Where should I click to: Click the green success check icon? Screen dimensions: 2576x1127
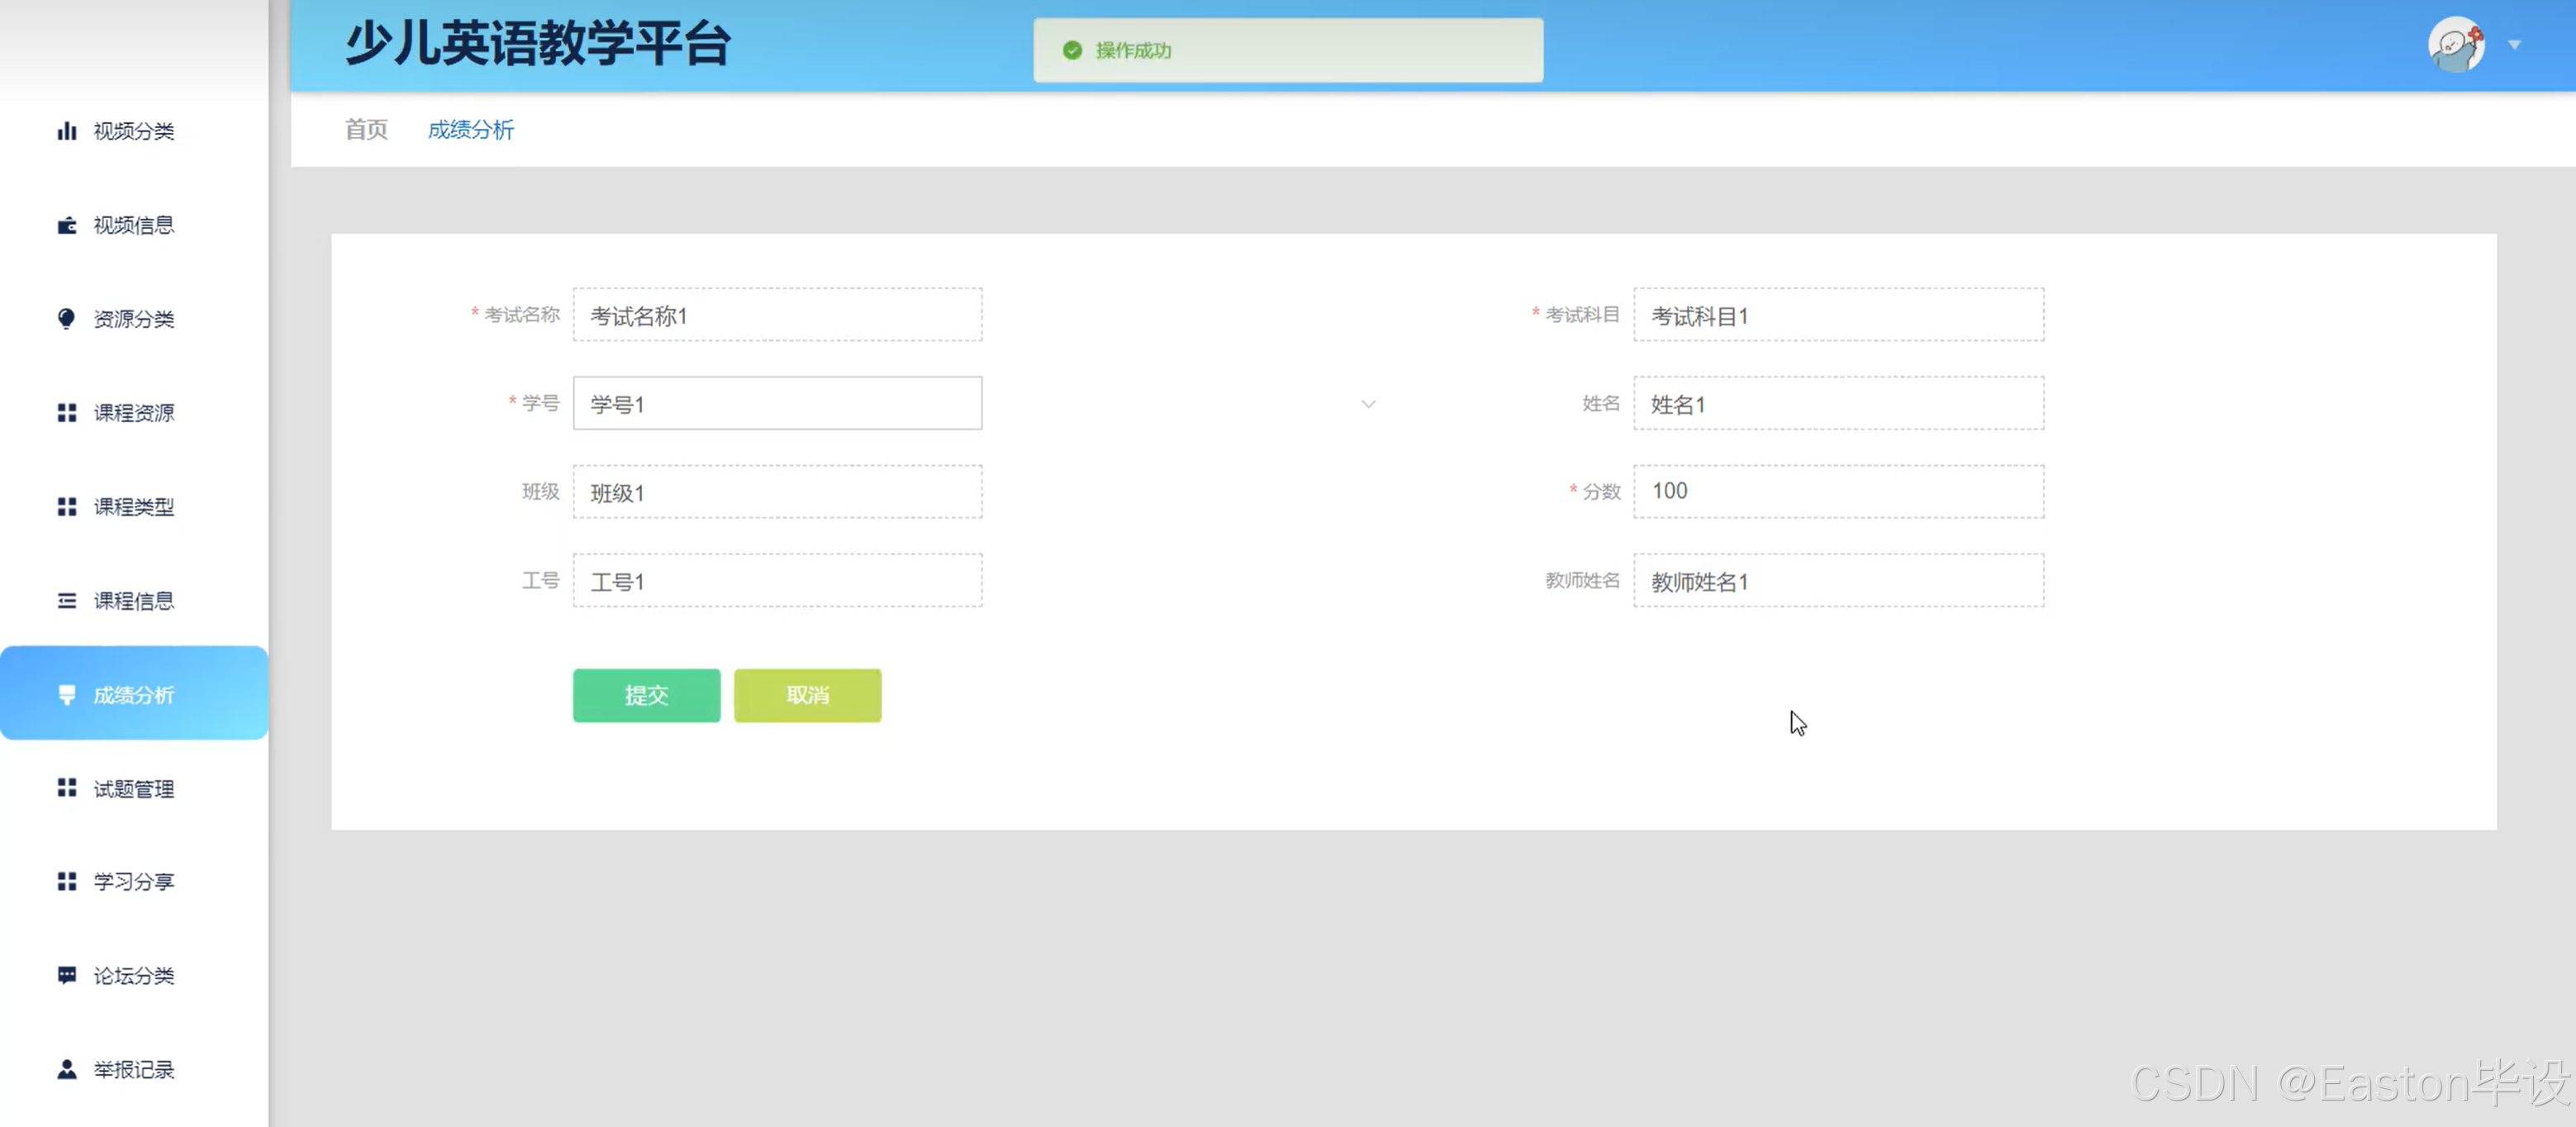pos(1072,50)
